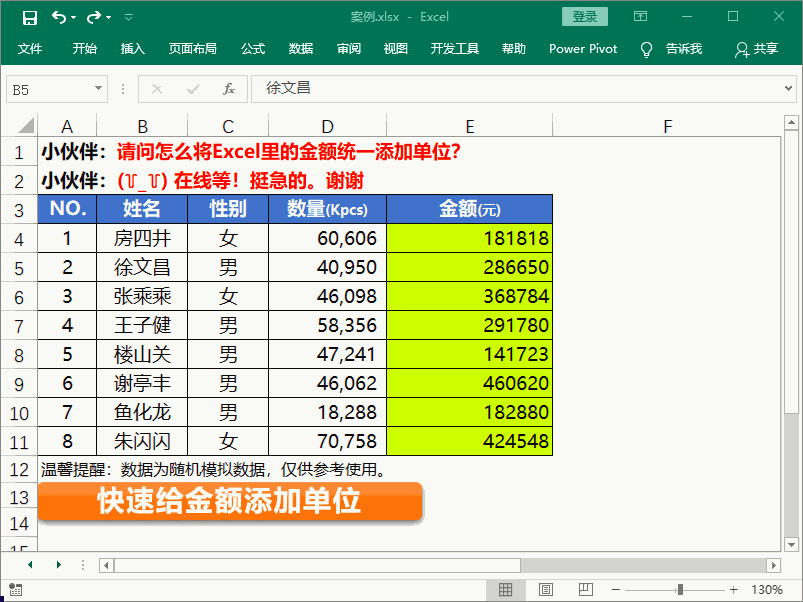The width and height of the screenshot is (803, 602).
Task: Open the Redo history dropdown arrow
Action: coord(109,18)
